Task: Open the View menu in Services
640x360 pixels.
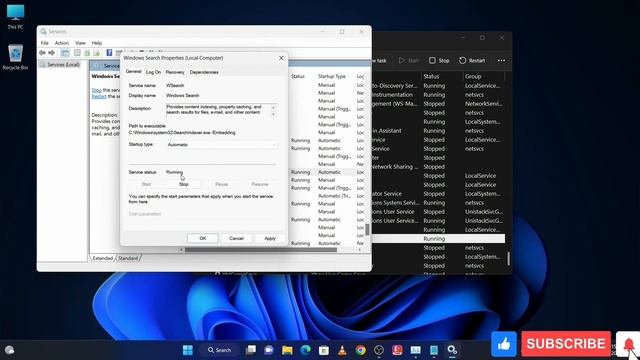Action: click(80, 43)
